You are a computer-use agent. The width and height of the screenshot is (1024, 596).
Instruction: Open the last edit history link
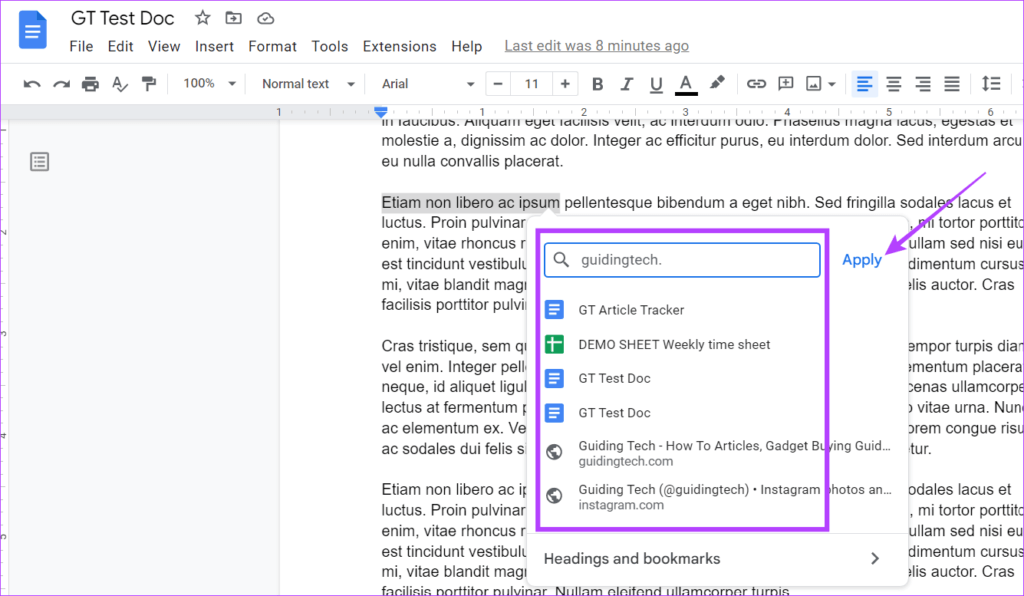(596, 46)
